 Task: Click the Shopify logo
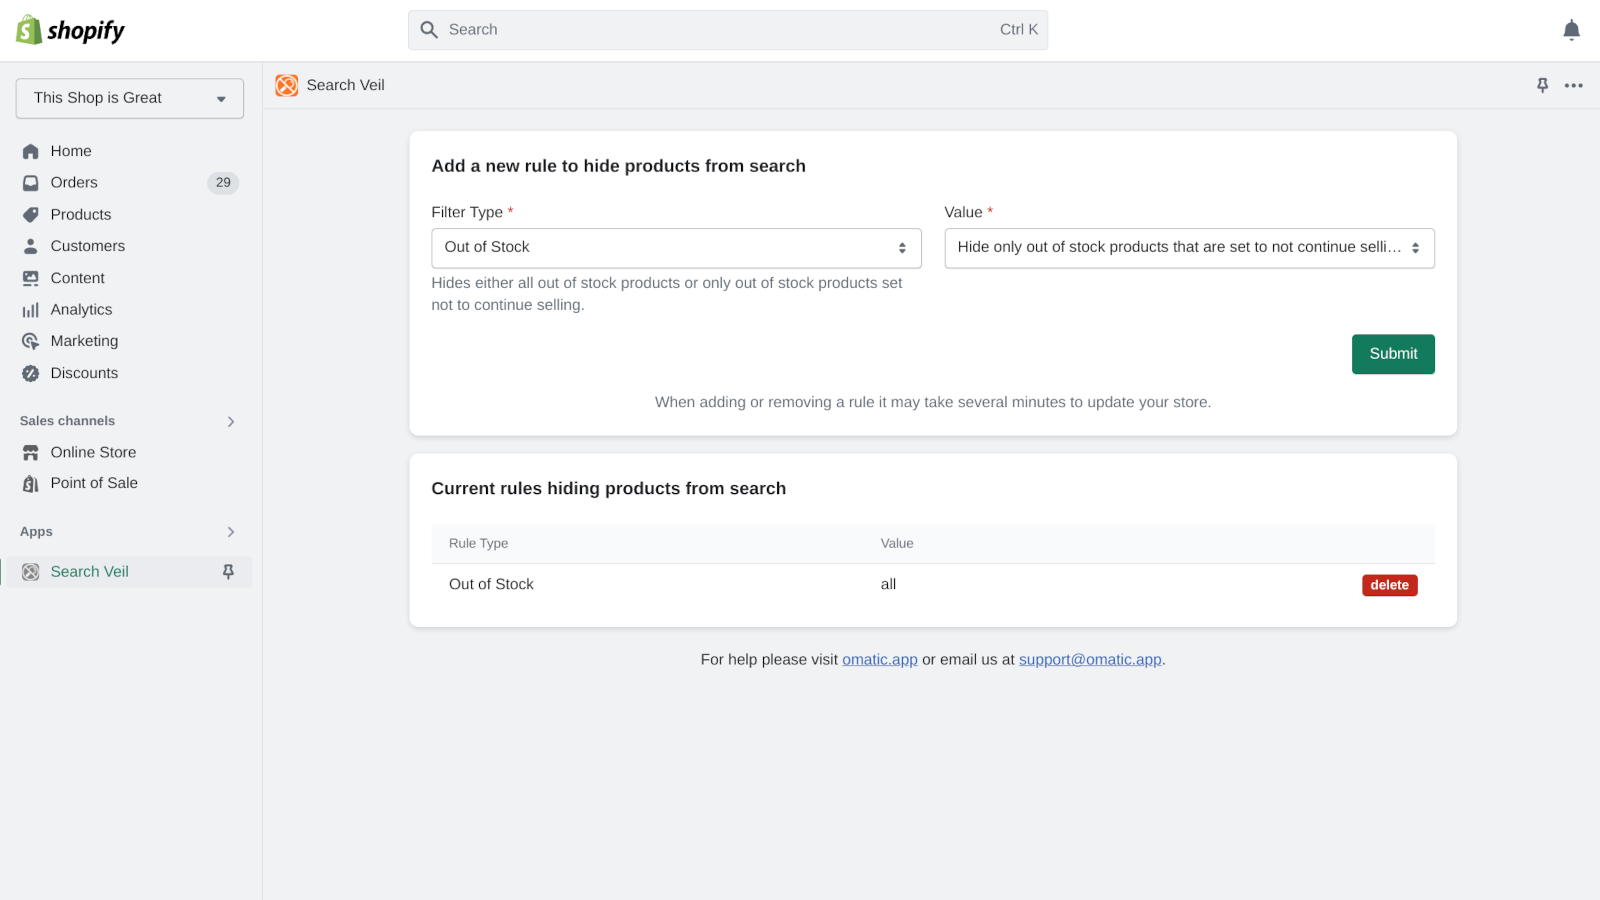coord(69,29)
